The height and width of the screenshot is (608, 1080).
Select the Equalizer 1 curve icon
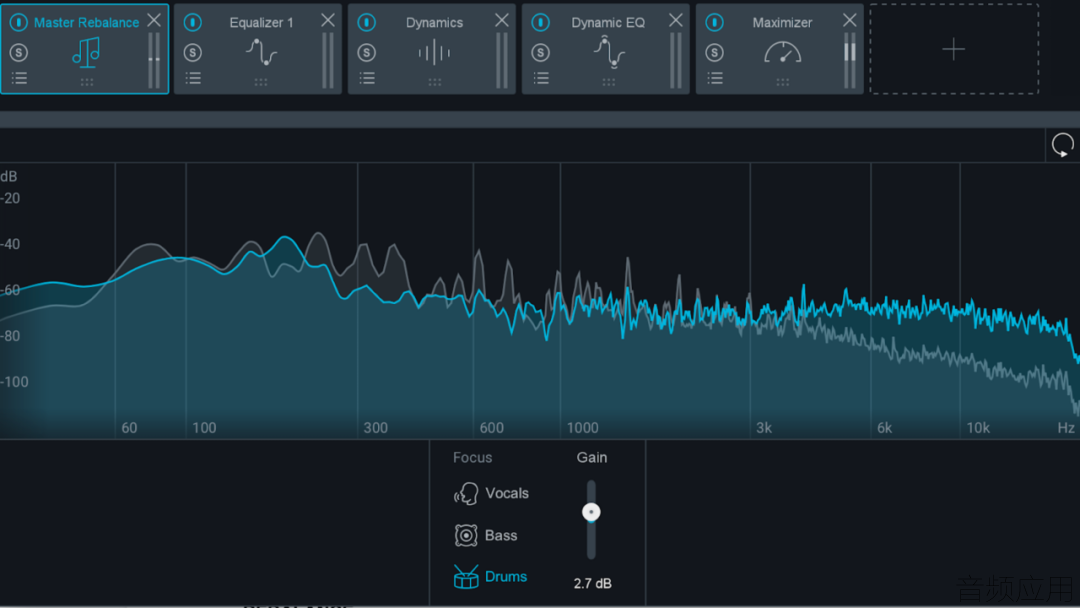261,52
